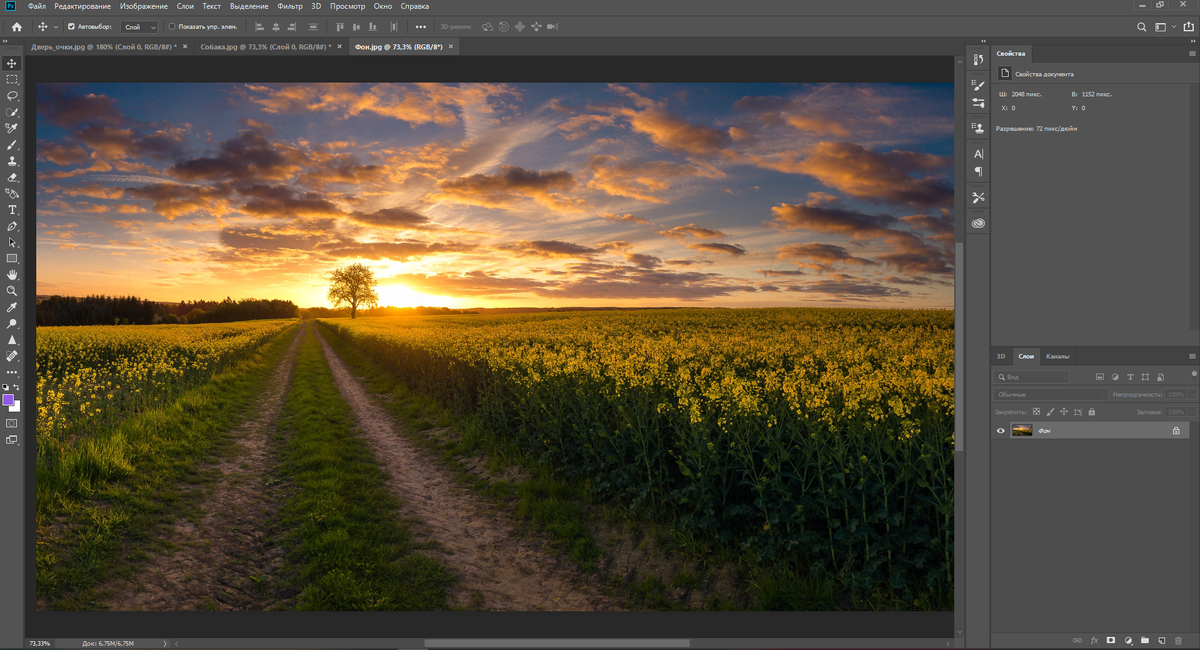The height and width of the screenshot is (650, 1200).
Task: Click the 73,33% zoom field in status bar
Action: (x=40, y=643)
